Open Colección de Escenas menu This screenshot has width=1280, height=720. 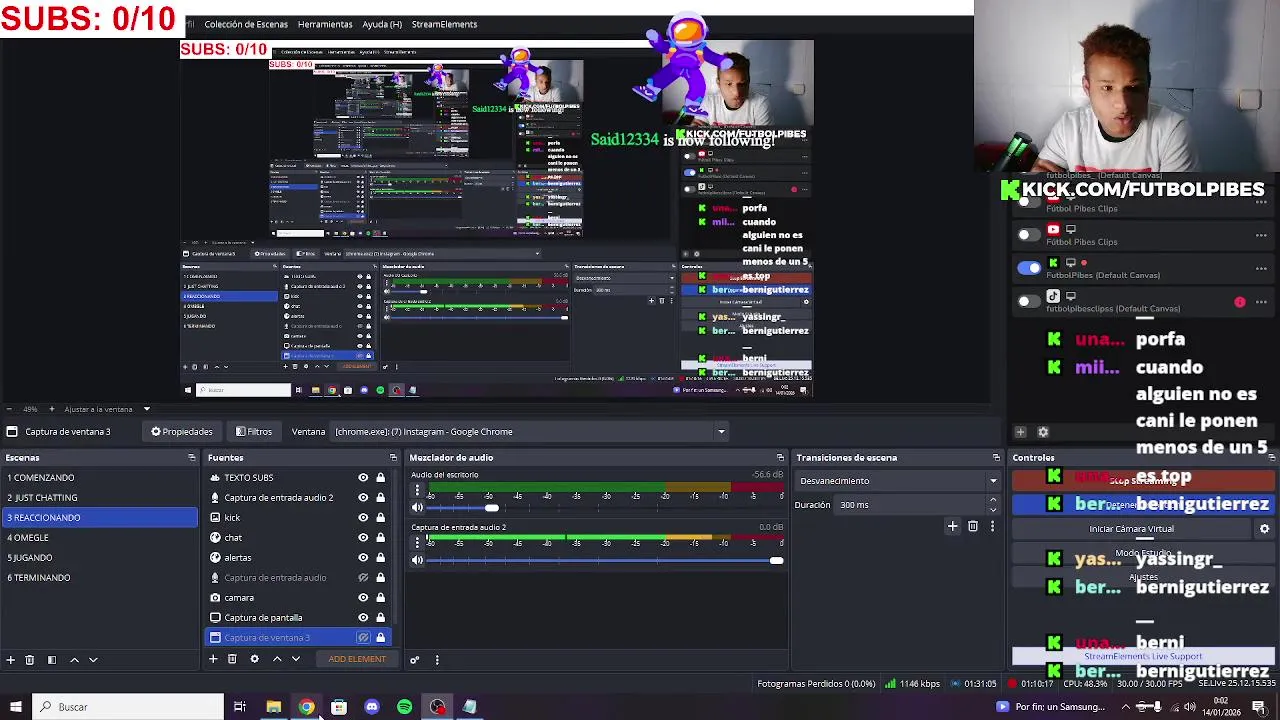(246, 24)
